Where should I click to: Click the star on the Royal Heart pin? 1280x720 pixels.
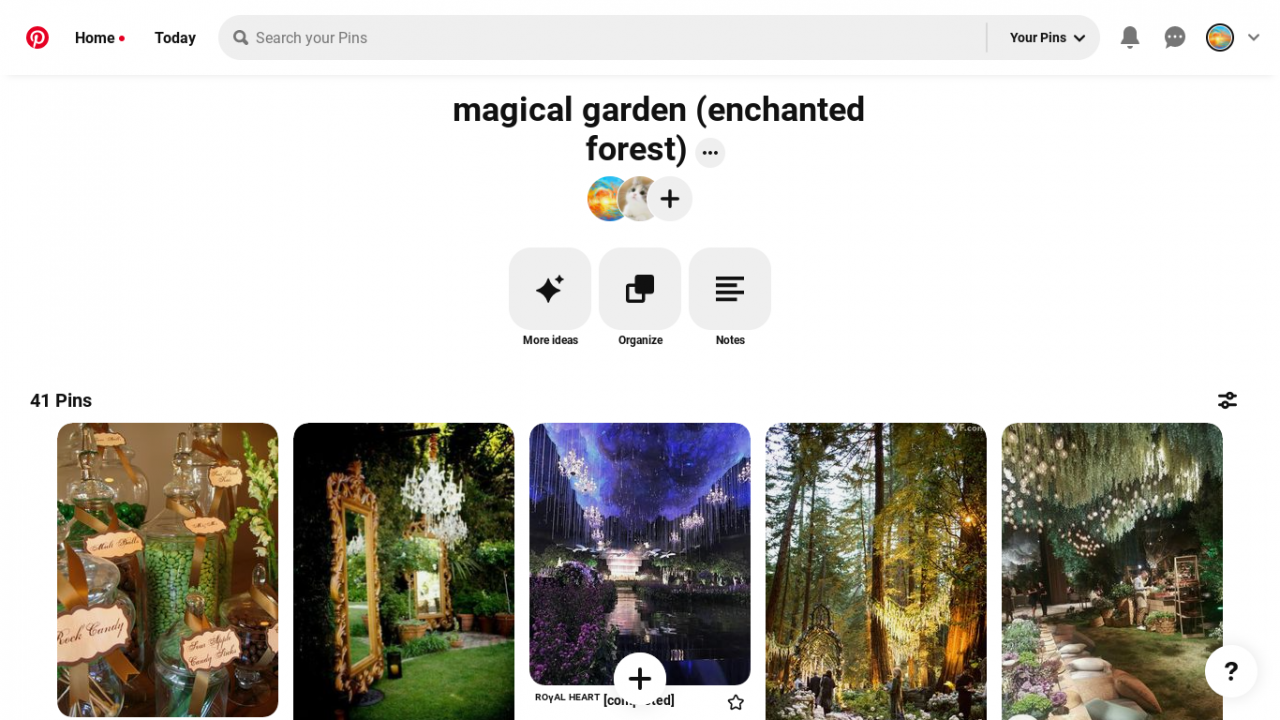tap(736, 702)
